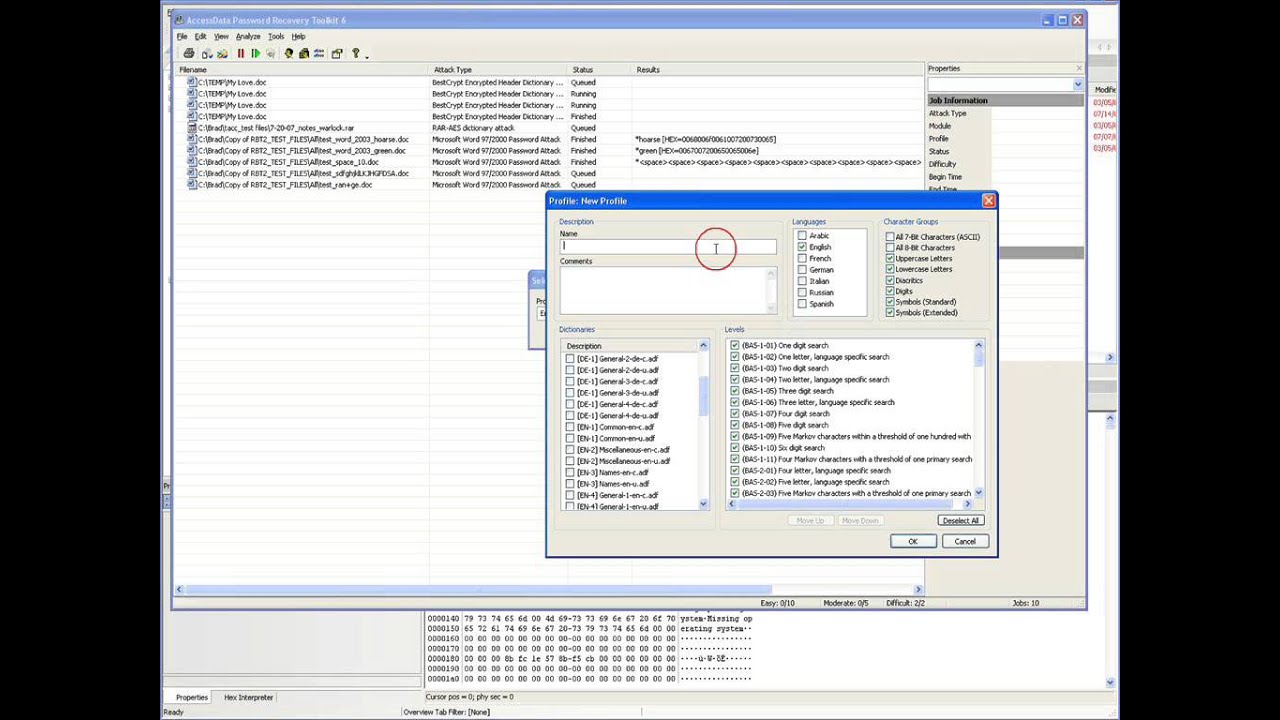Uncheck level BAS-1-01 One digit search
Screen dimensions: 1280x720
point(735,346)
